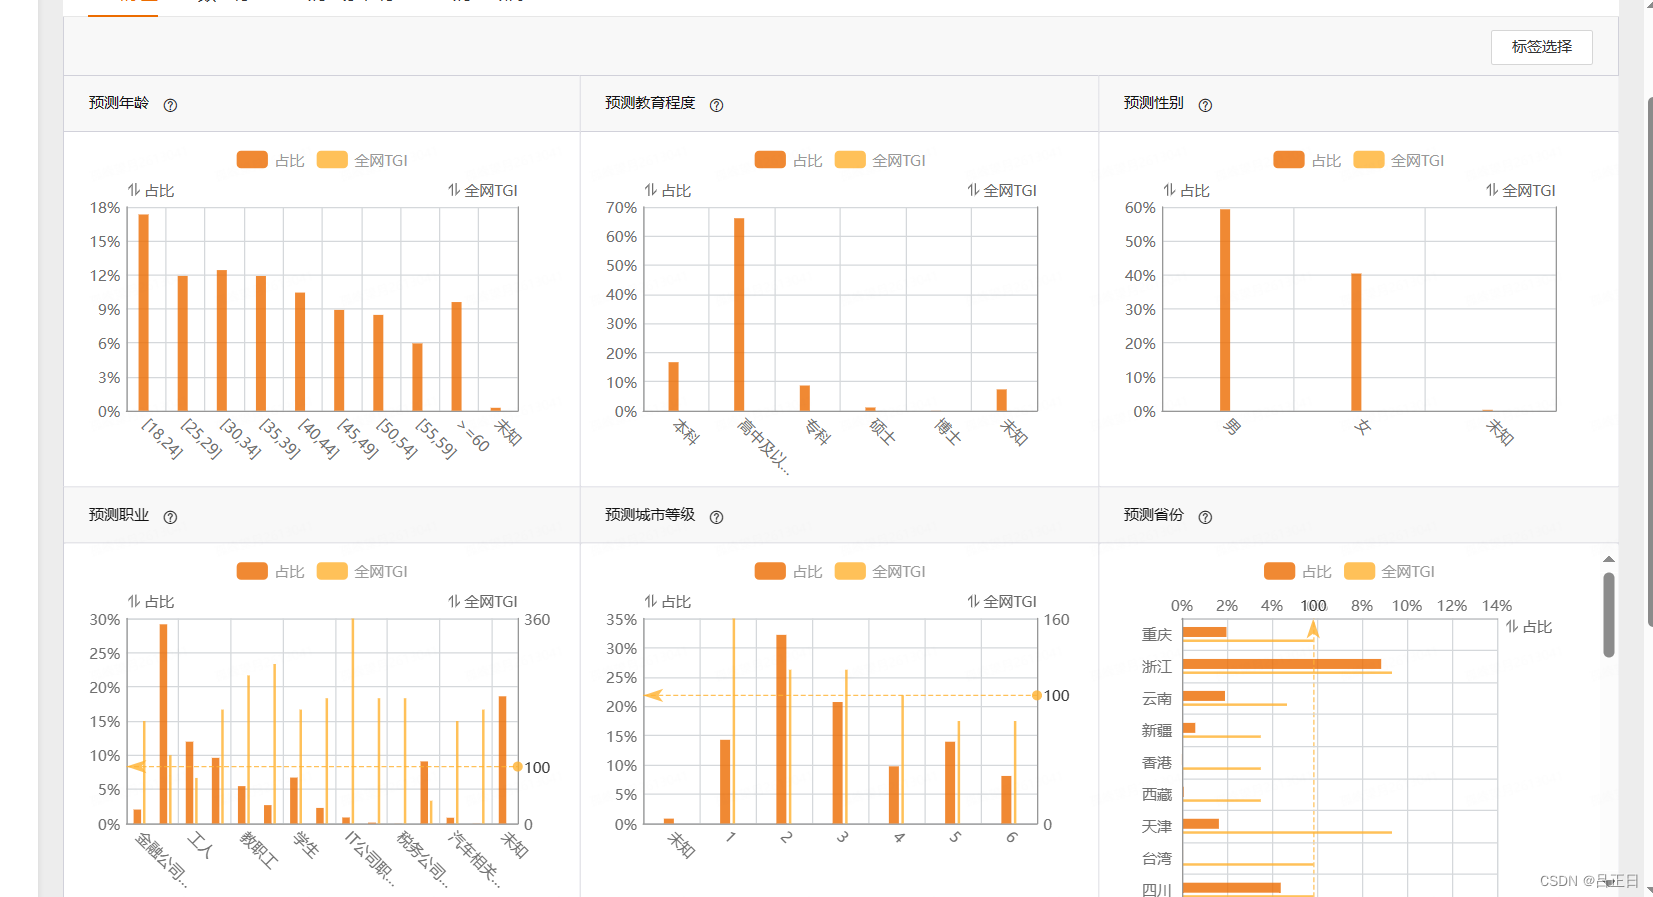Open help tooltip for 预测省份

coord(1205,517)
